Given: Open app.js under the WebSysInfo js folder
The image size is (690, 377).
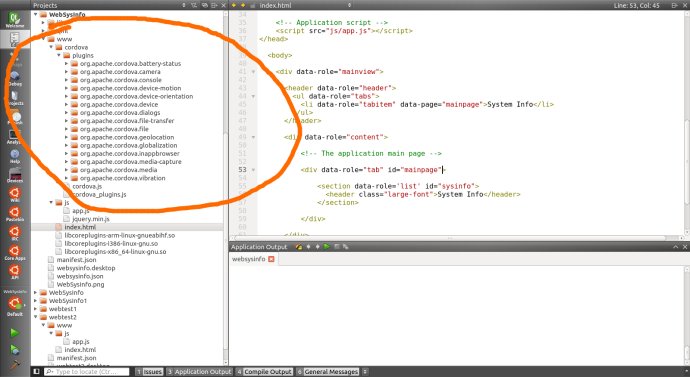Looking at the screenshot, I should tap(81, 211).
